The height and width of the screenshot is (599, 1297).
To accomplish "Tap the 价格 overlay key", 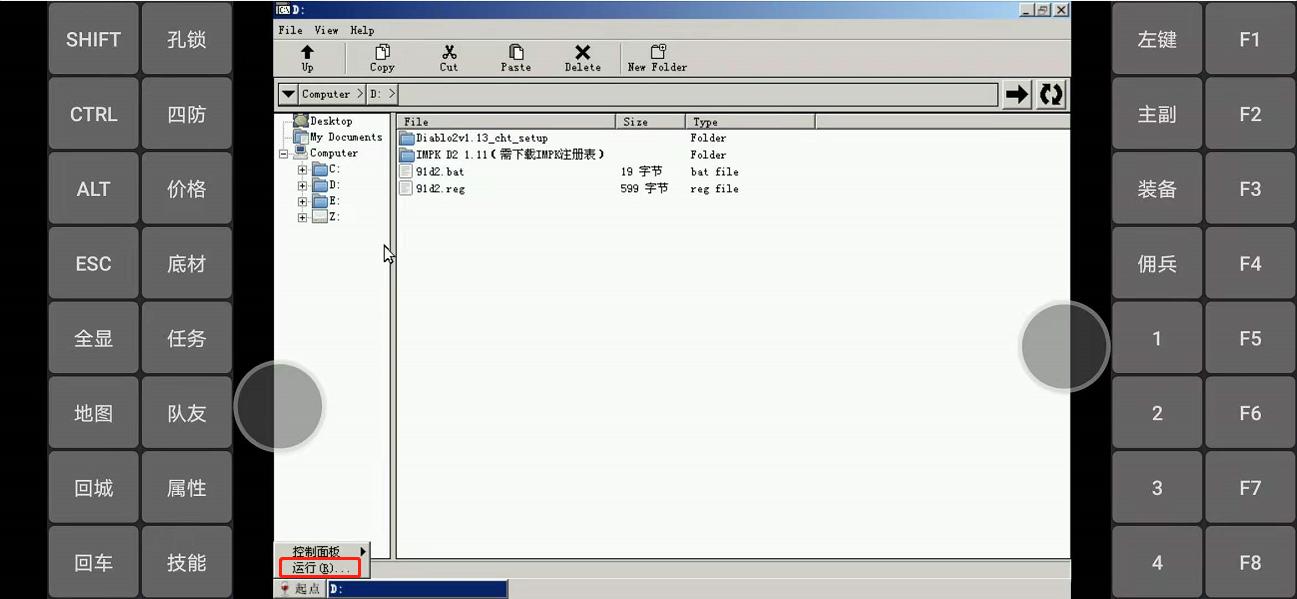I will [x=187, y=189].
